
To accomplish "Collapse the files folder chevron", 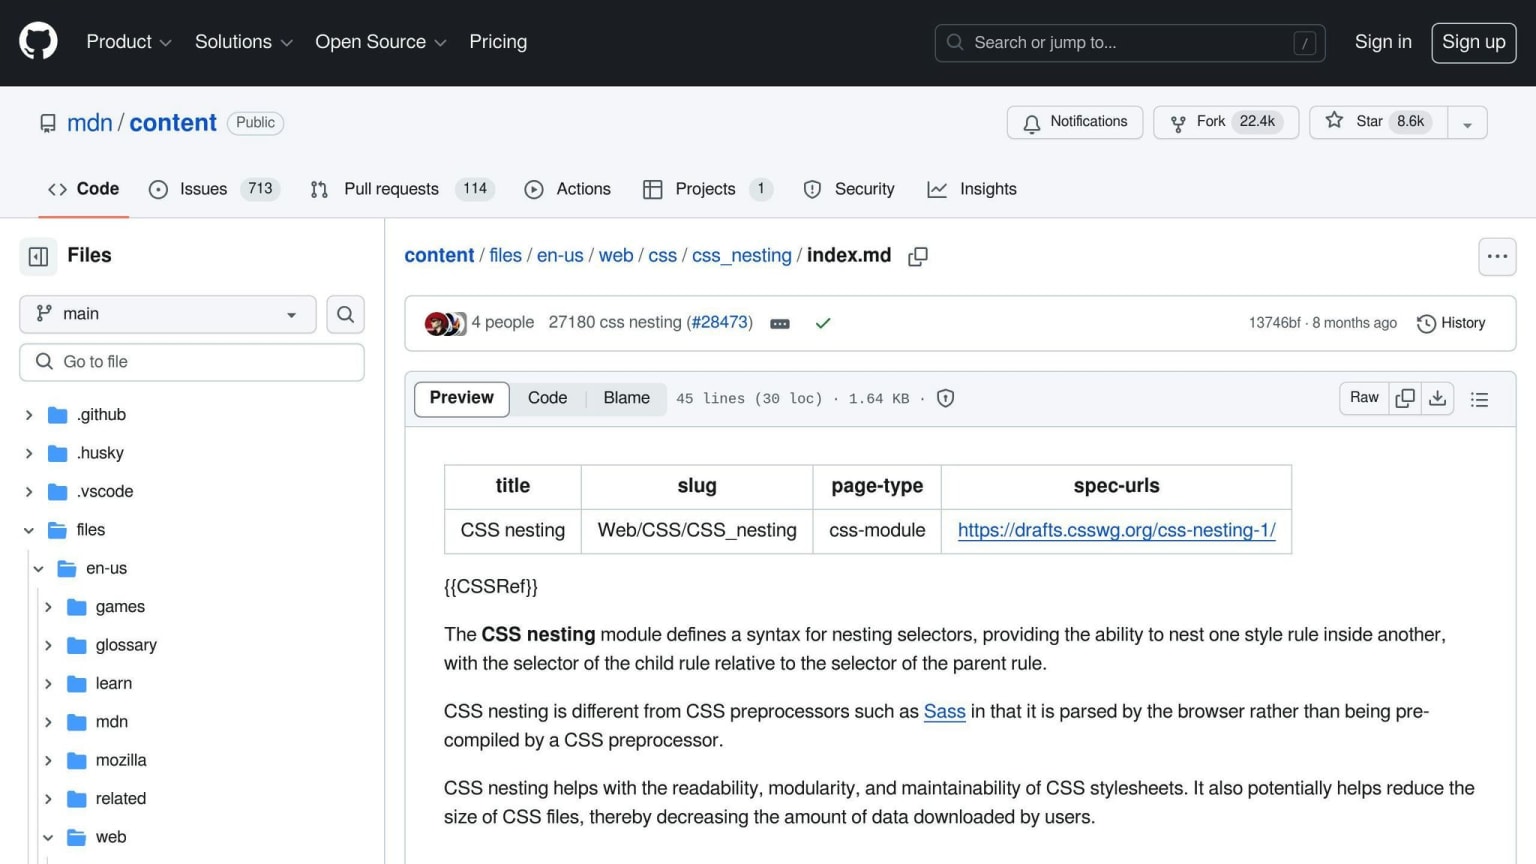I will (29, 530).
